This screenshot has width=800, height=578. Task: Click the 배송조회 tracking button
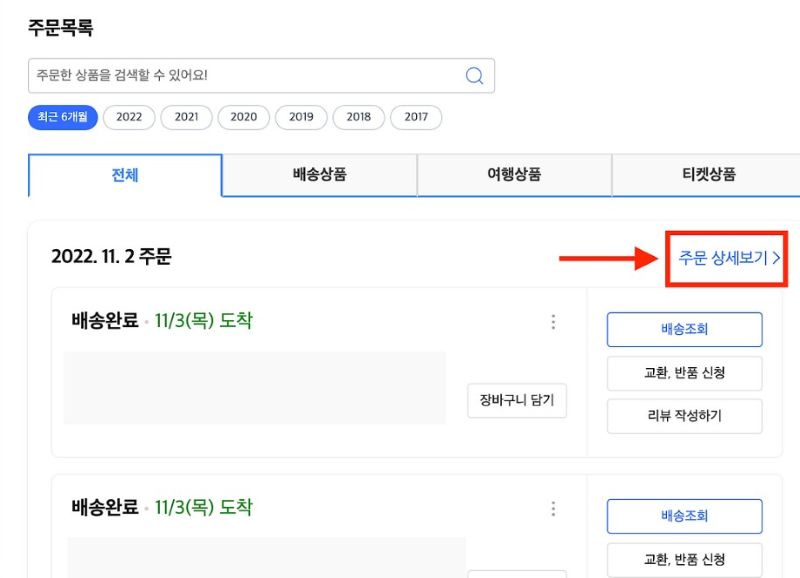click(x=684, y=329)
